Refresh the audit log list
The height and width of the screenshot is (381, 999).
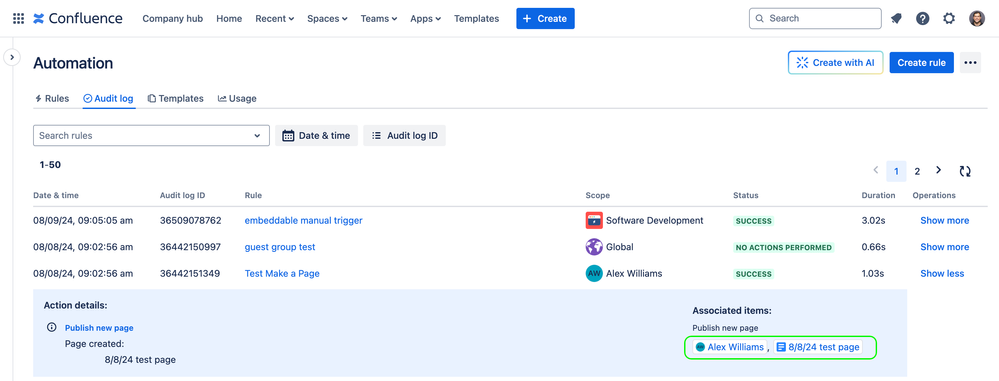[x=965, y=171]
